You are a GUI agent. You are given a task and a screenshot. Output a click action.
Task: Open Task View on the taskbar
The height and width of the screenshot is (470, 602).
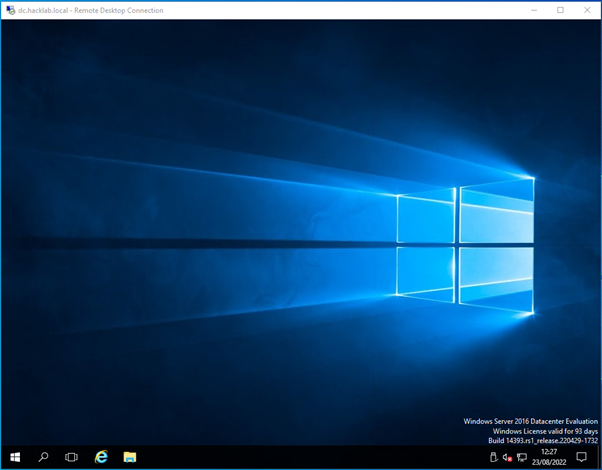71,457
